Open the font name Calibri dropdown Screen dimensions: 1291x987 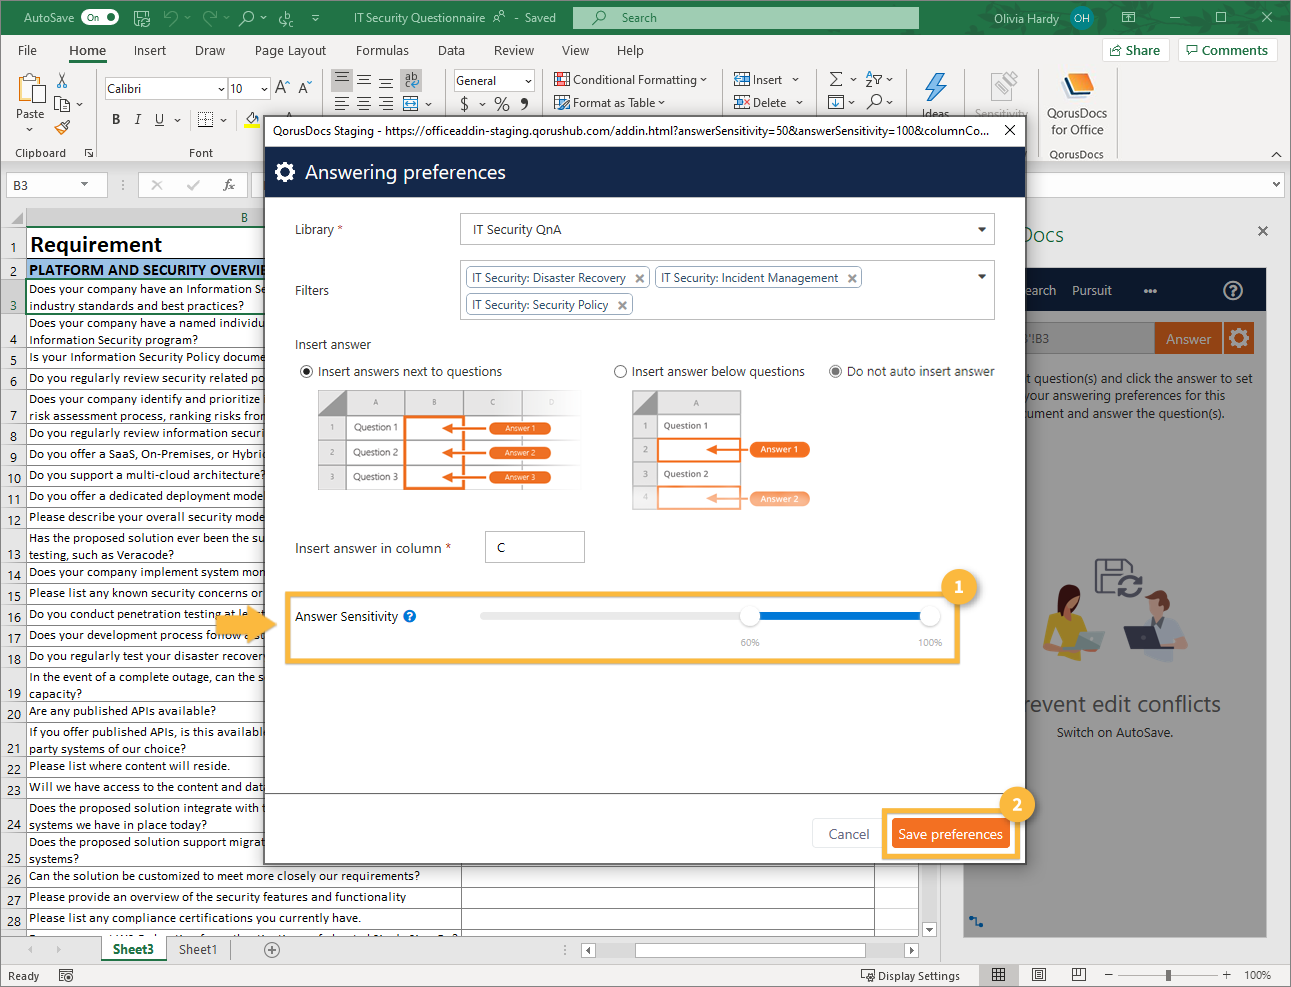coord(221,89)
